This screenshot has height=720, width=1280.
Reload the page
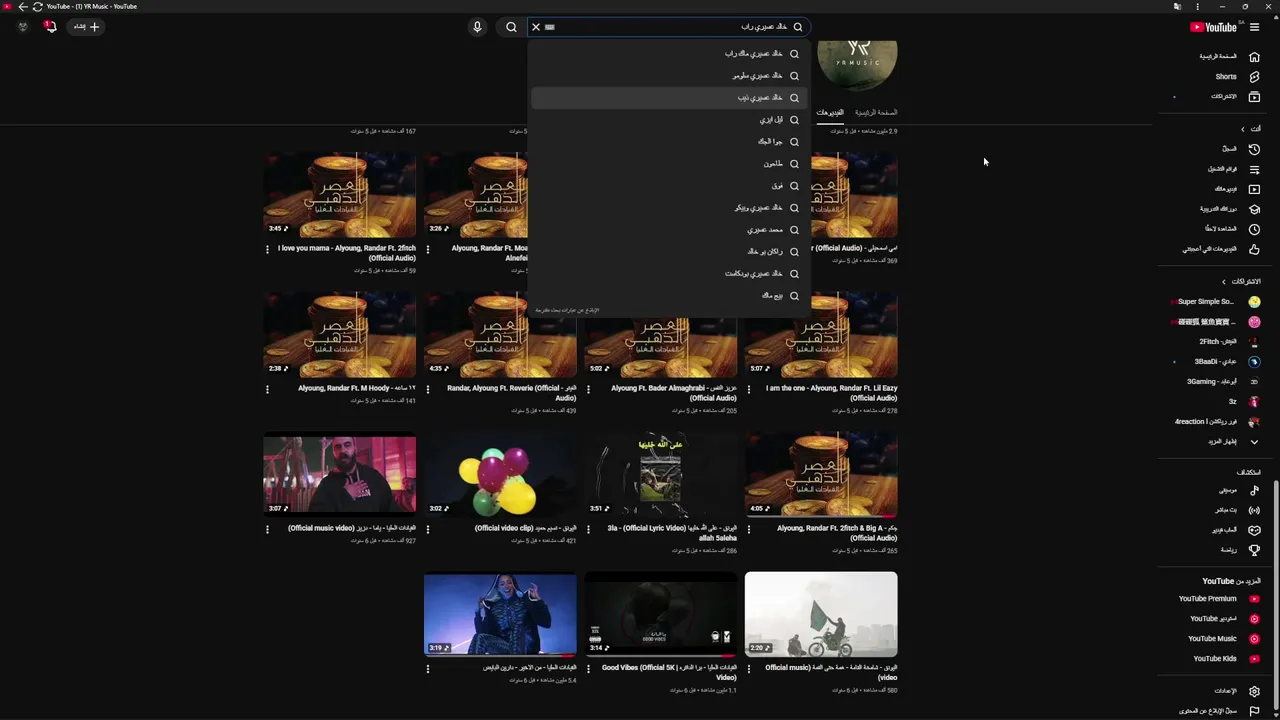pyautogui.click(x=37, y=6)
